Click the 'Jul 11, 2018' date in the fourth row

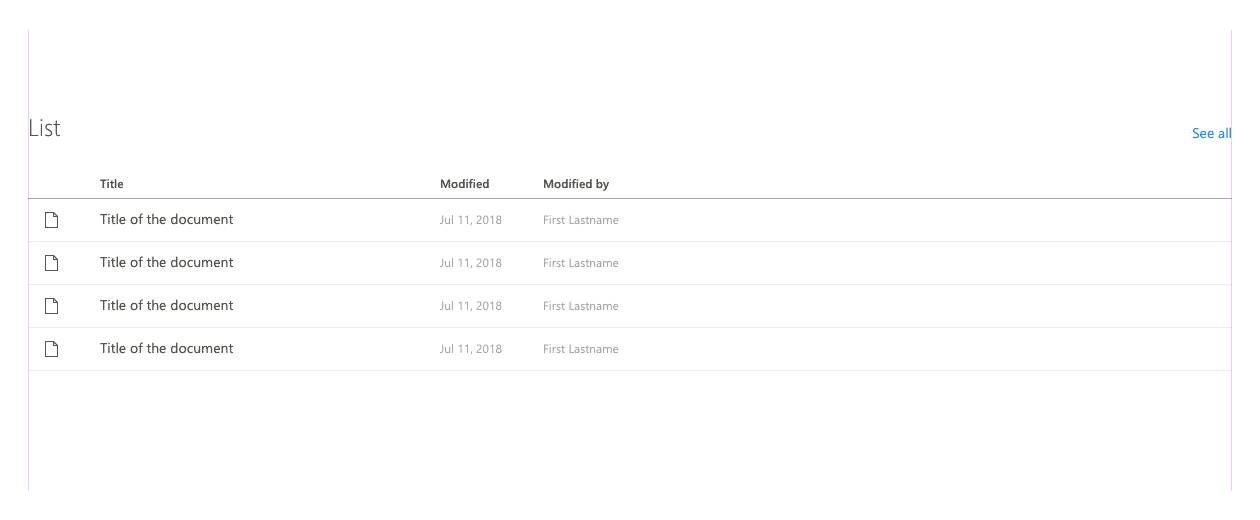coord(471,349)
